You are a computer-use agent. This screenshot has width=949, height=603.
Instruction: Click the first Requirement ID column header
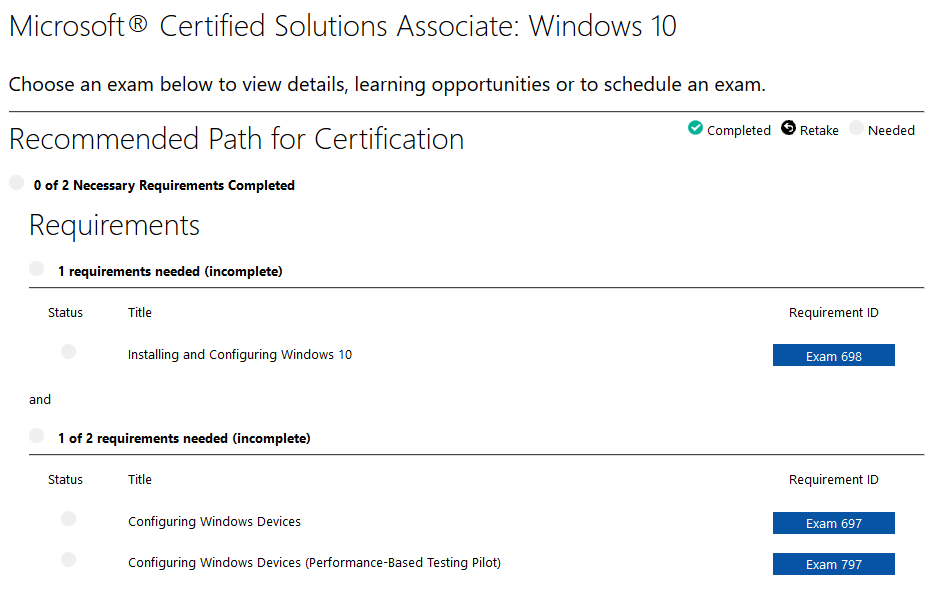tap(833, 313)
